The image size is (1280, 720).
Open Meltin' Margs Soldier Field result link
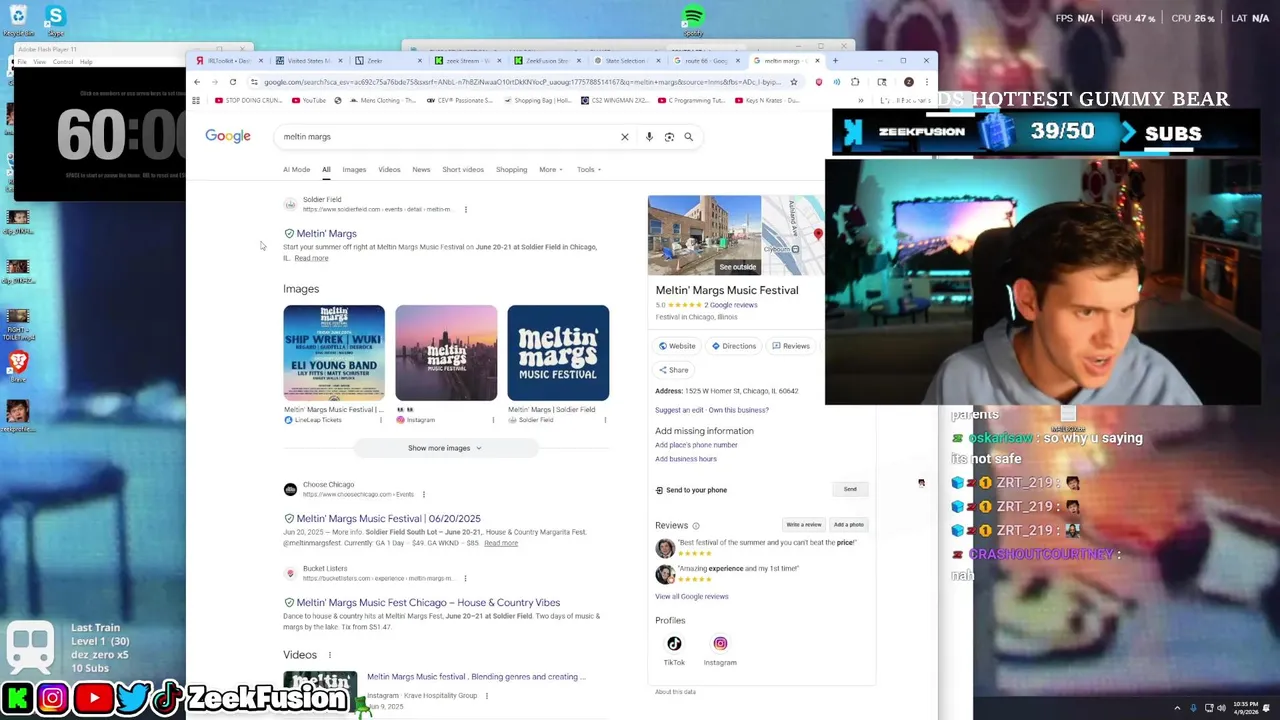[x=326, y=234]
